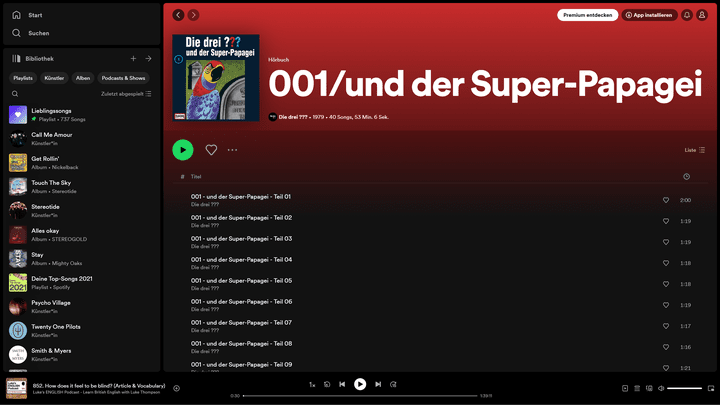Change playback speed 1x control
Image resolution: width=720 pixels, height=405 pixels.
click(312, 385)
